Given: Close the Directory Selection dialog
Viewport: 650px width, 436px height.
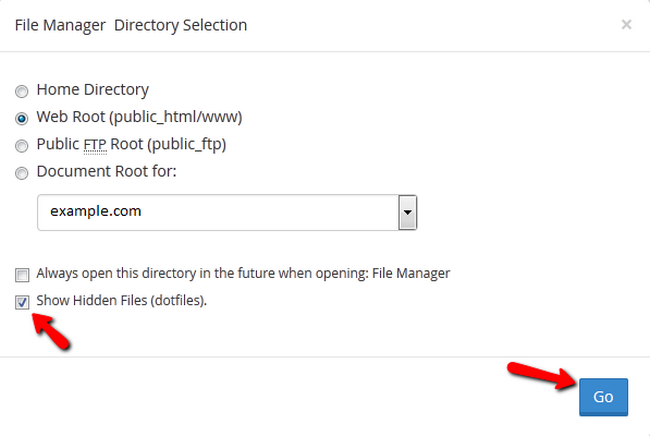Looking at the screenshot, I should (x=626, y=24).
